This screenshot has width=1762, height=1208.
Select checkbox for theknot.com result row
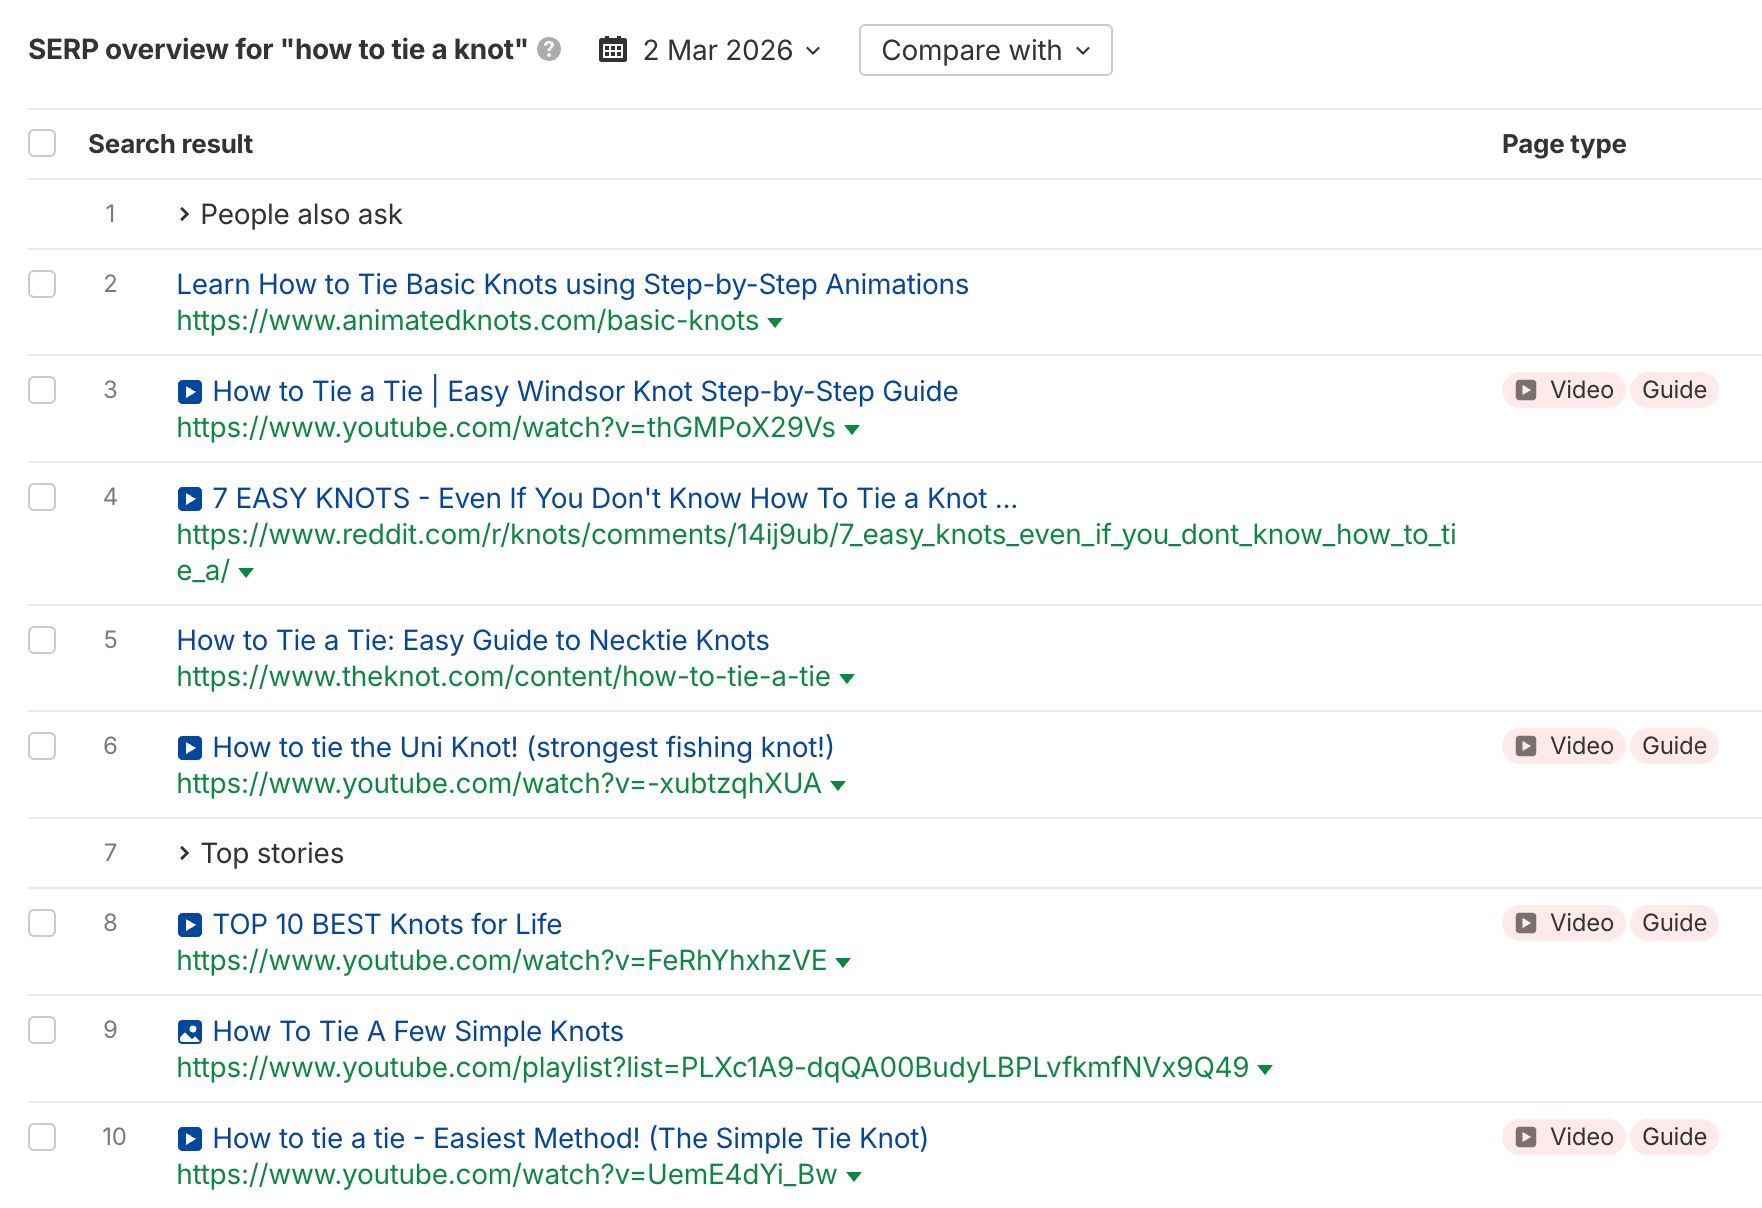point(42,640)
